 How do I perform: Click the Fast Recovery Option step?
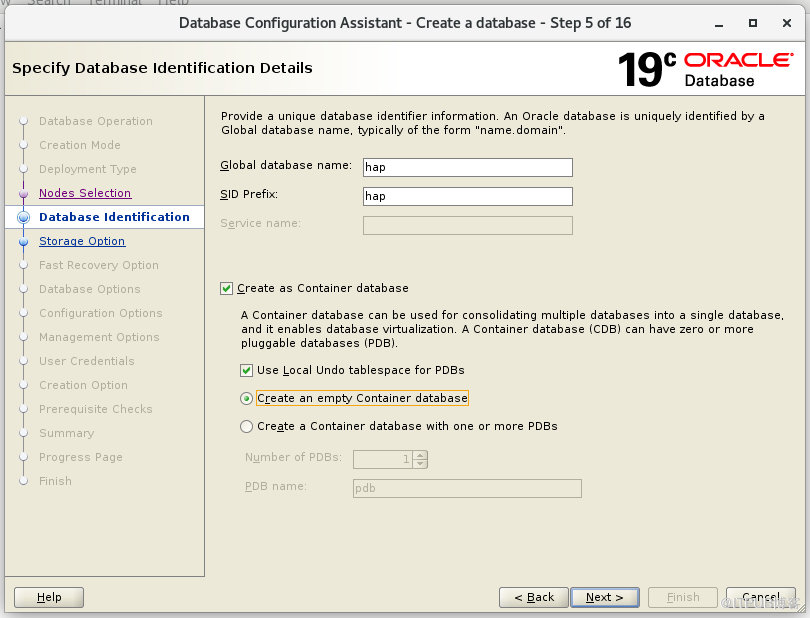99,265
